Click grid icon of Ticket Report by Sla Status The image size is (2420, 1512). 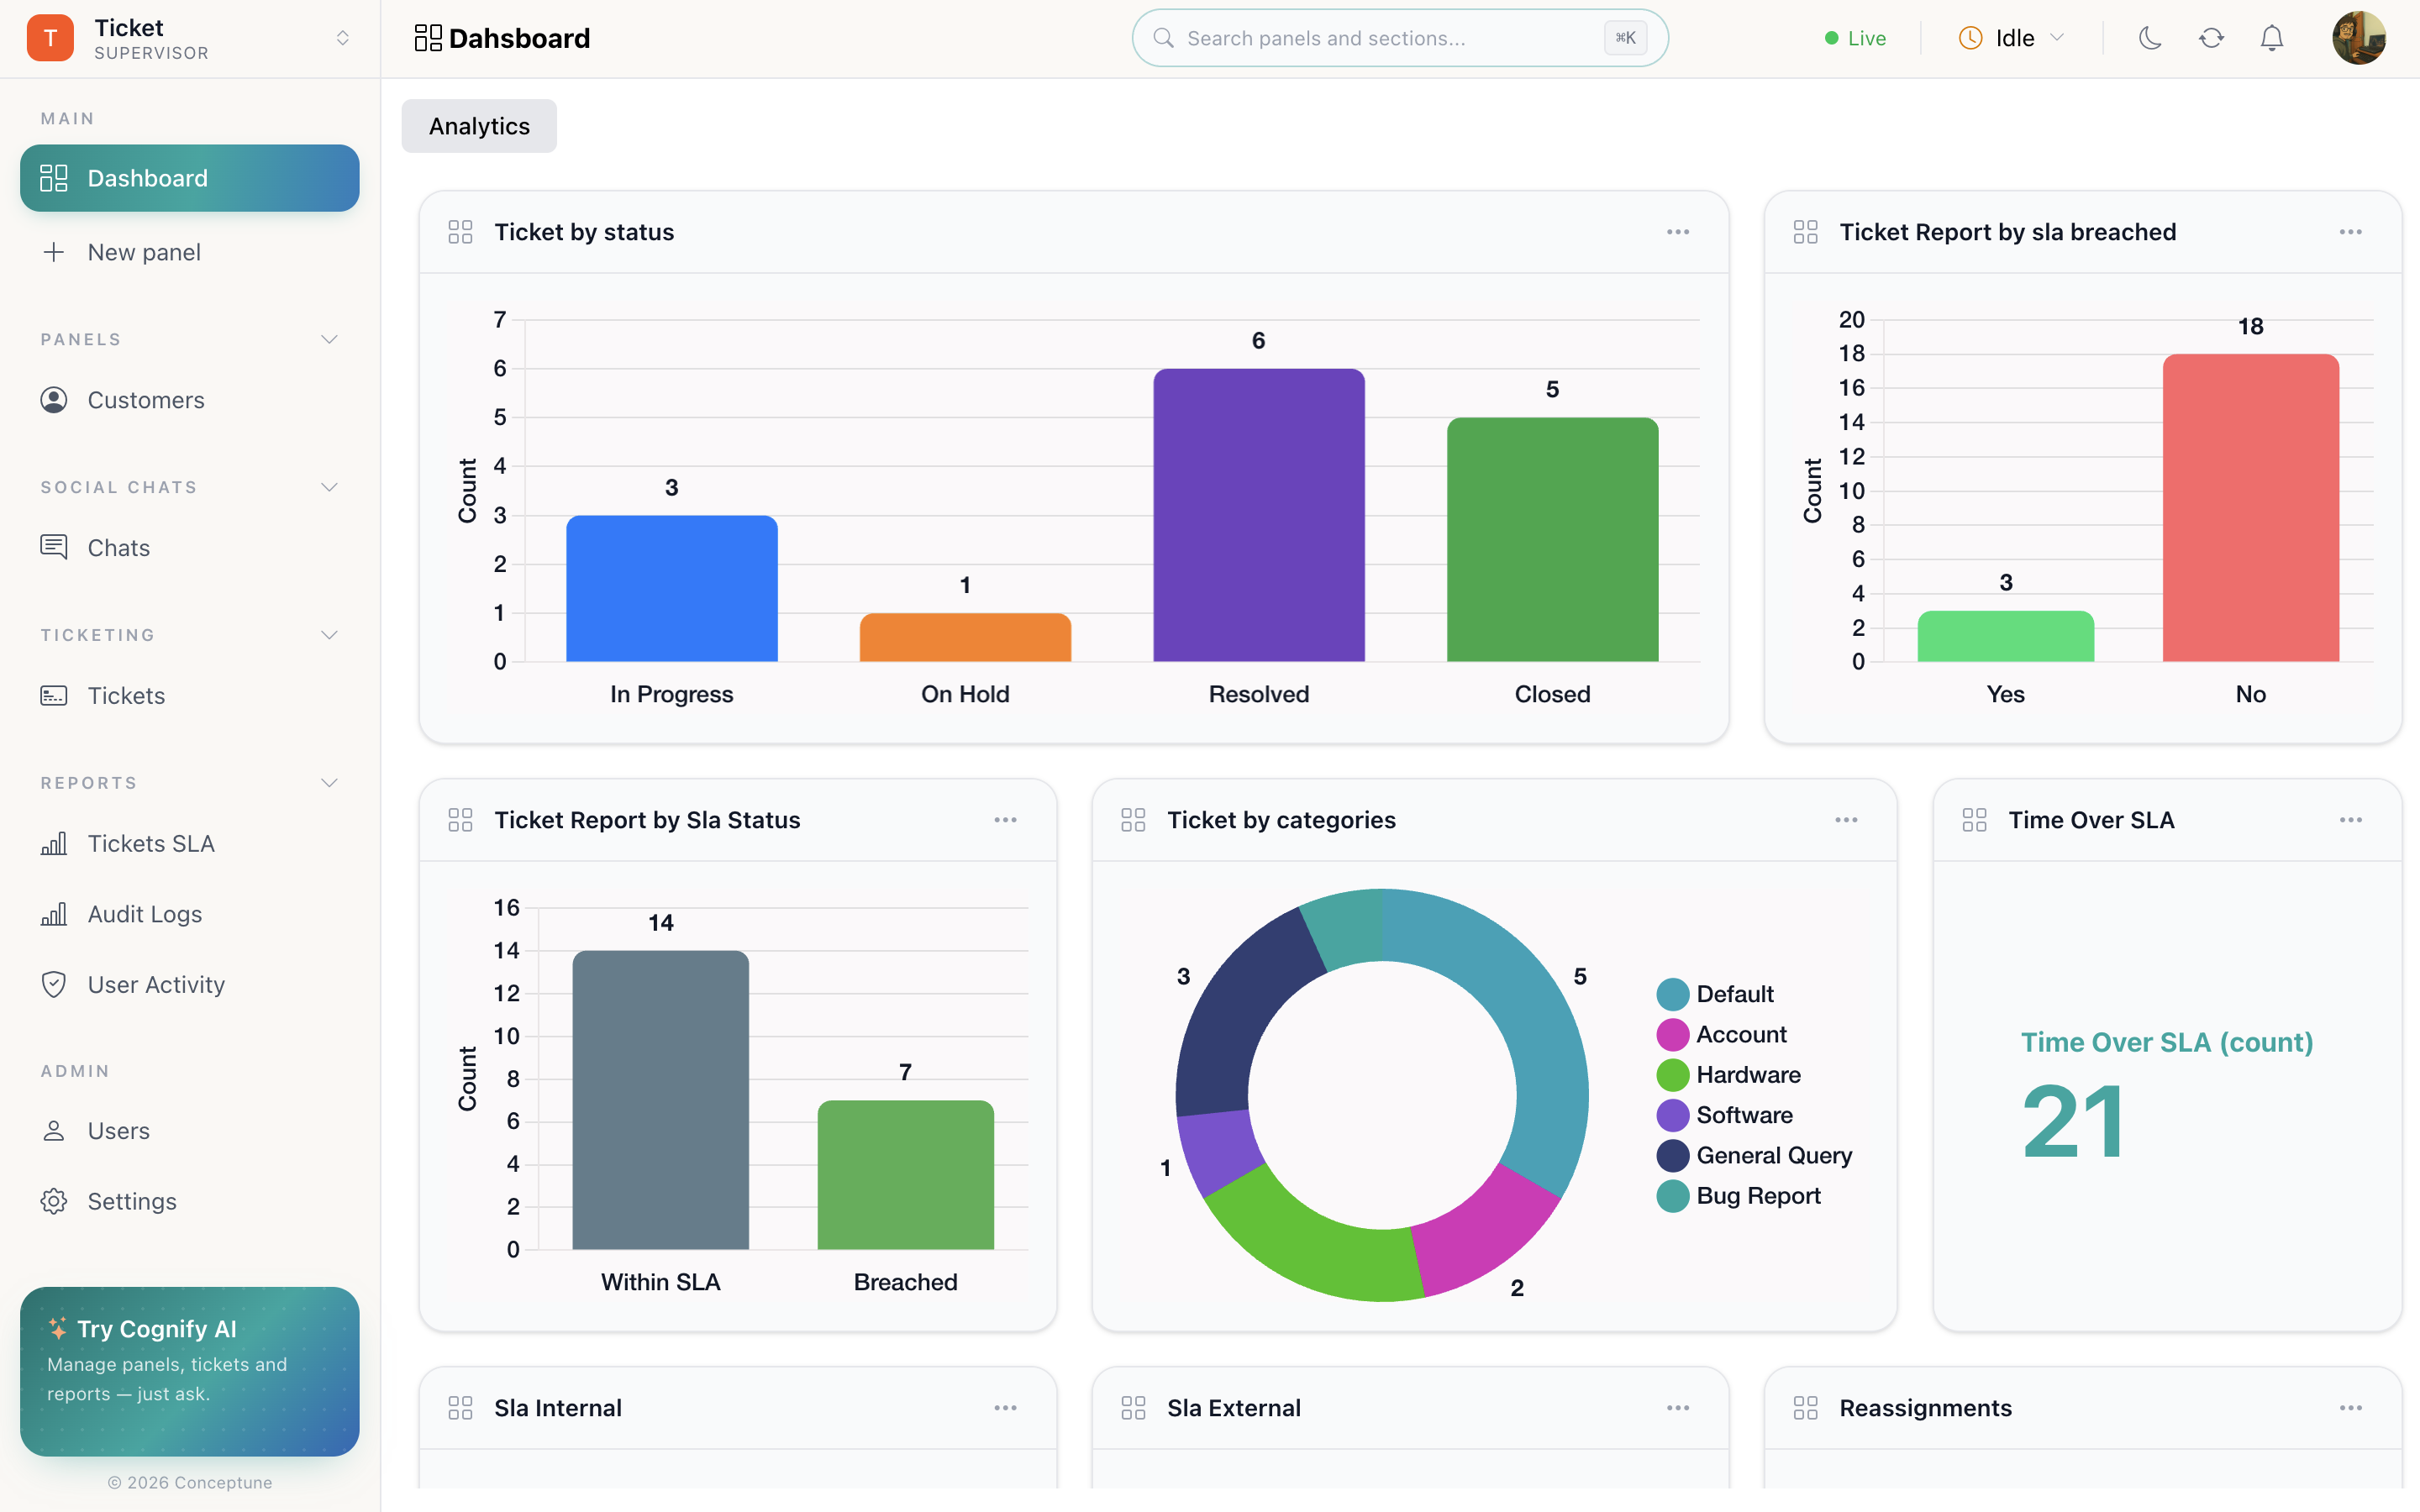coord(460,820)
